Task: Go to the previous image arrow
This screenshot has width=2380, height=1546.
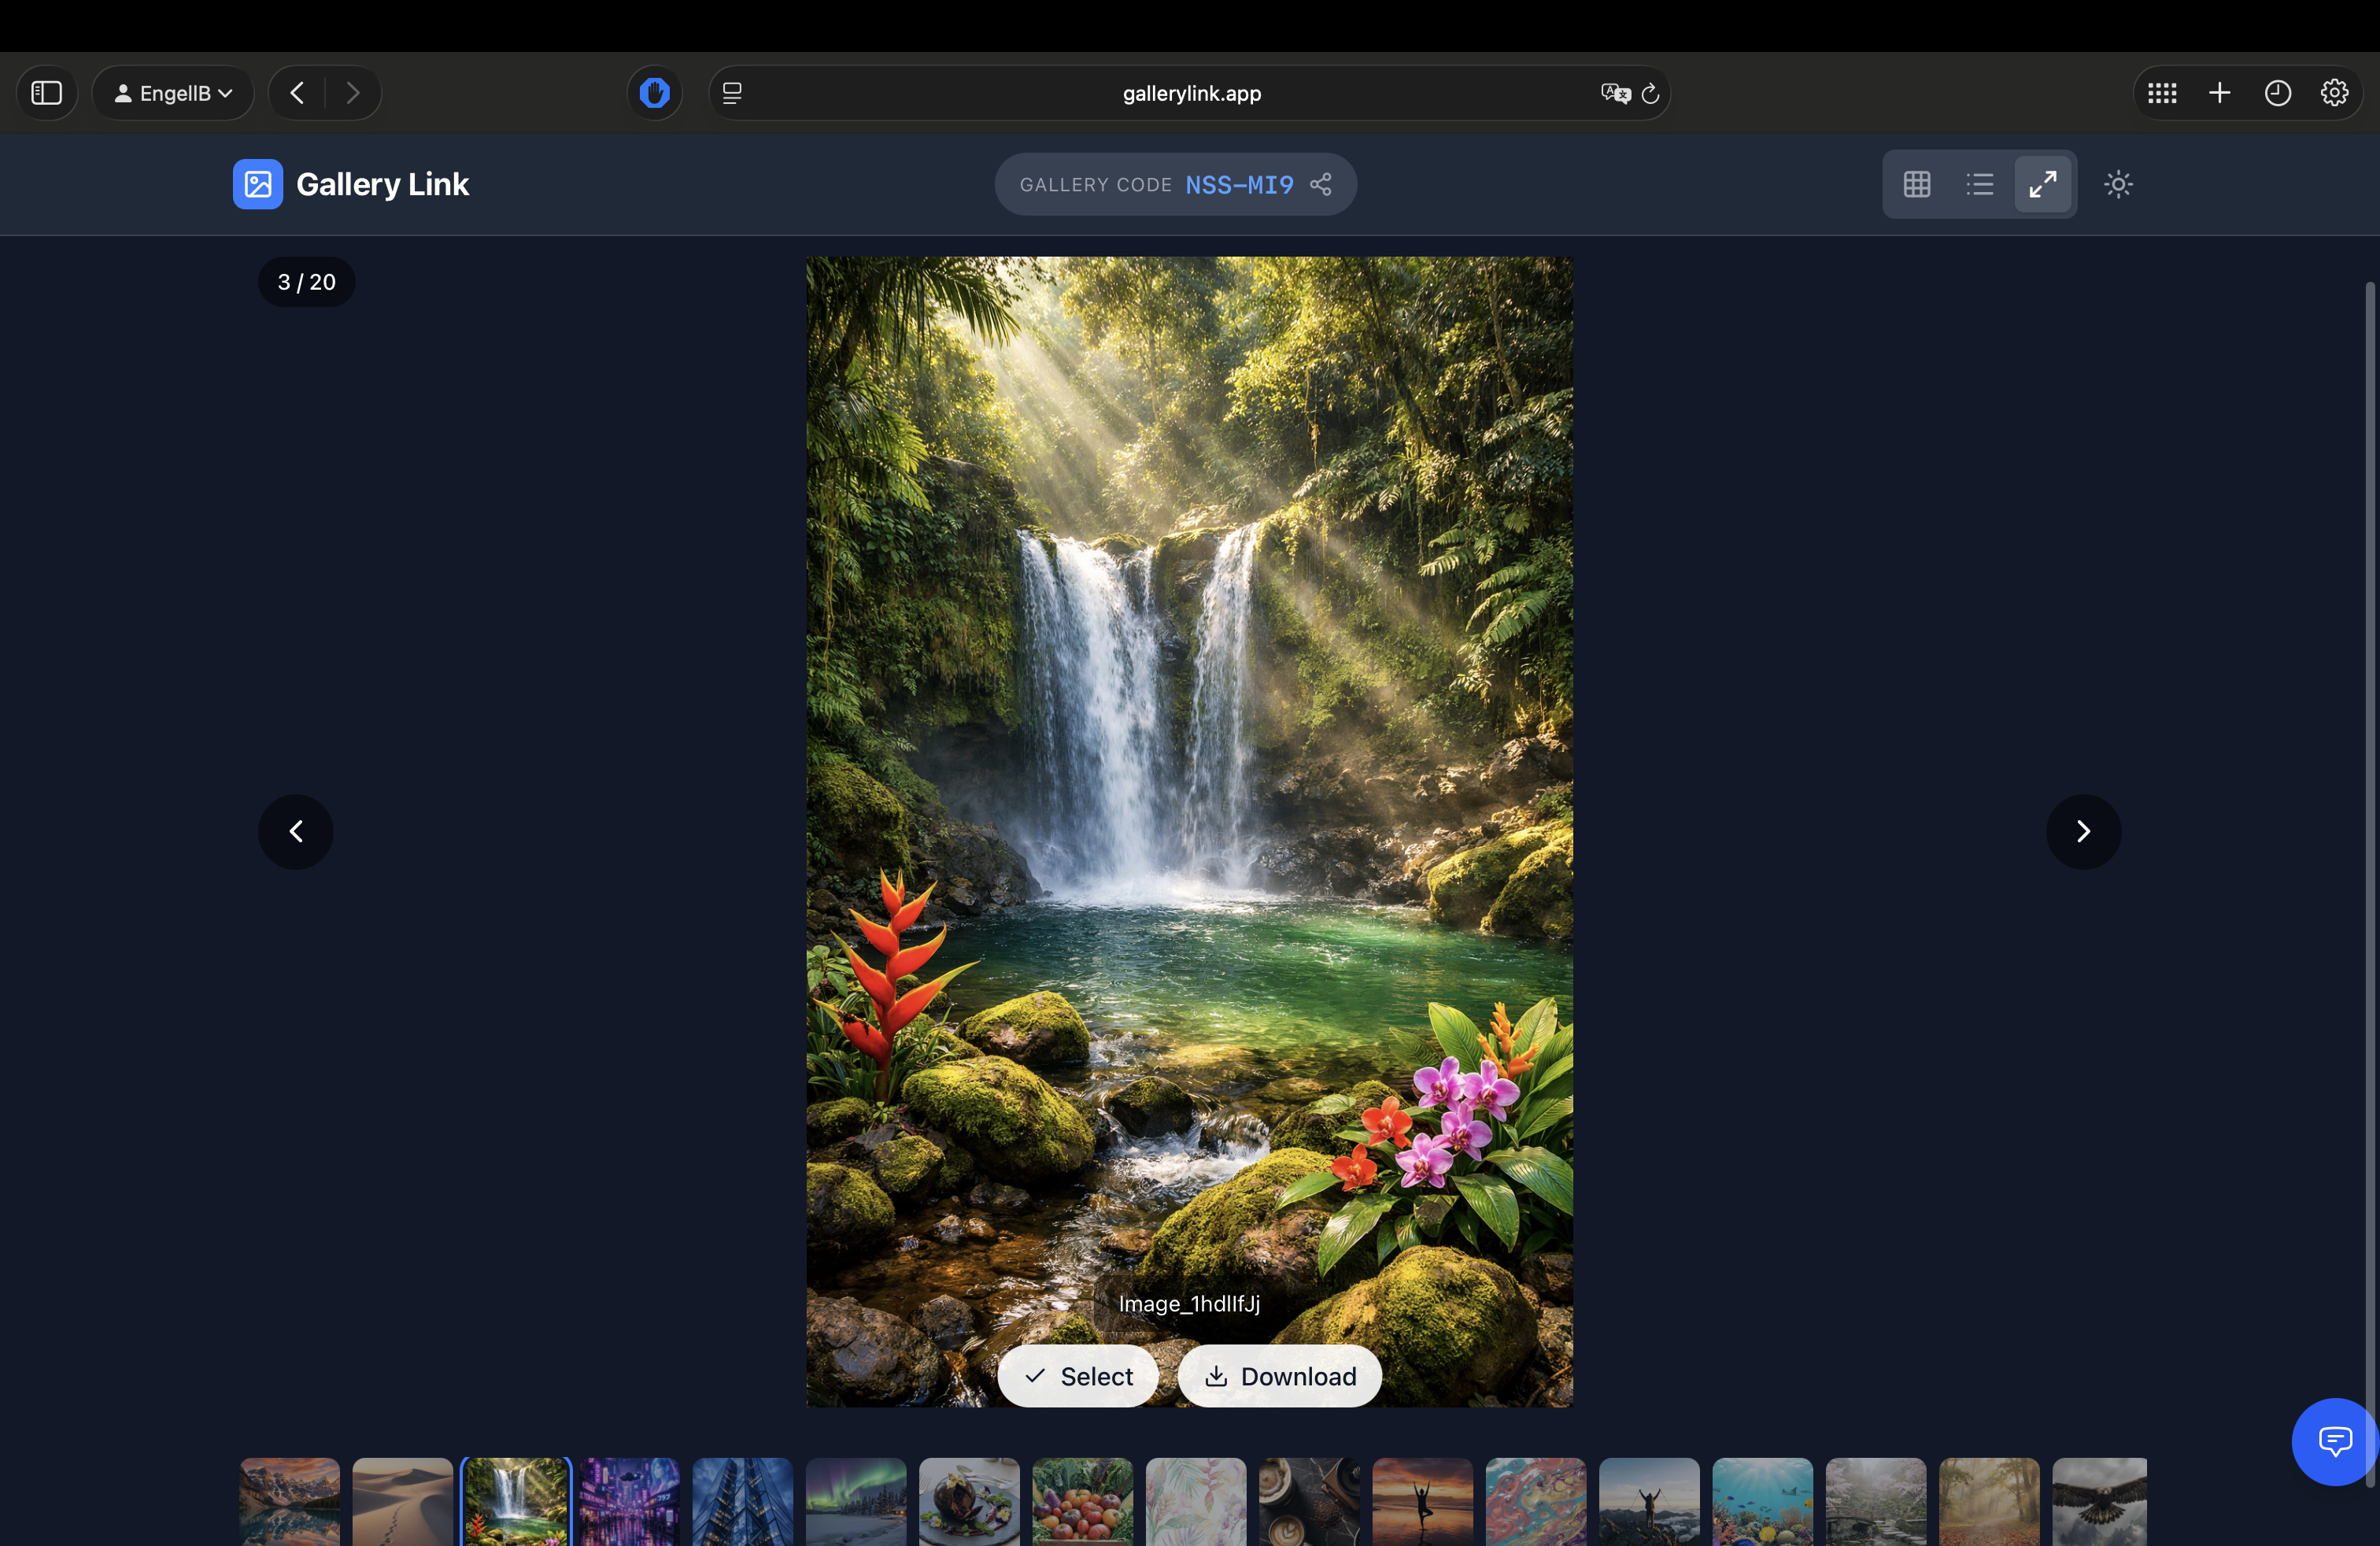Action: point(296,831)
